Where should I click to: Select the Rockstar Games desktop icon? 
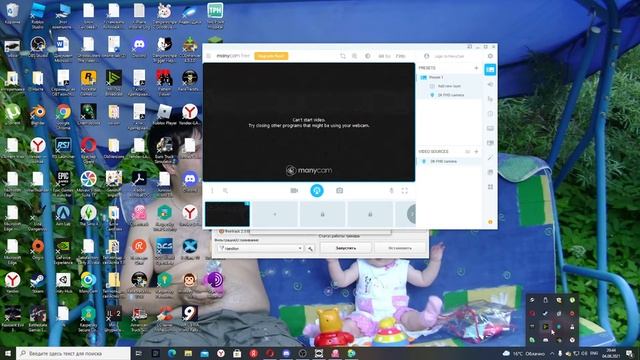[x=88, y=82]
